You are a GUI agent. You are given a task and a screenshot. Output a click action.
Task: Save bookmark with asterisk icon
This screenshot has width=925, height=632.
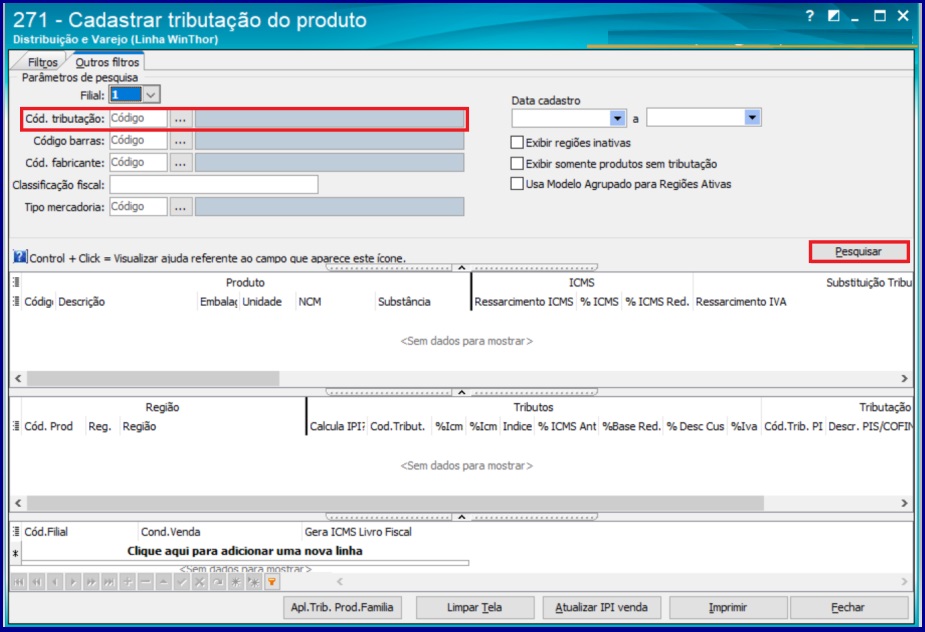point(236,582)
